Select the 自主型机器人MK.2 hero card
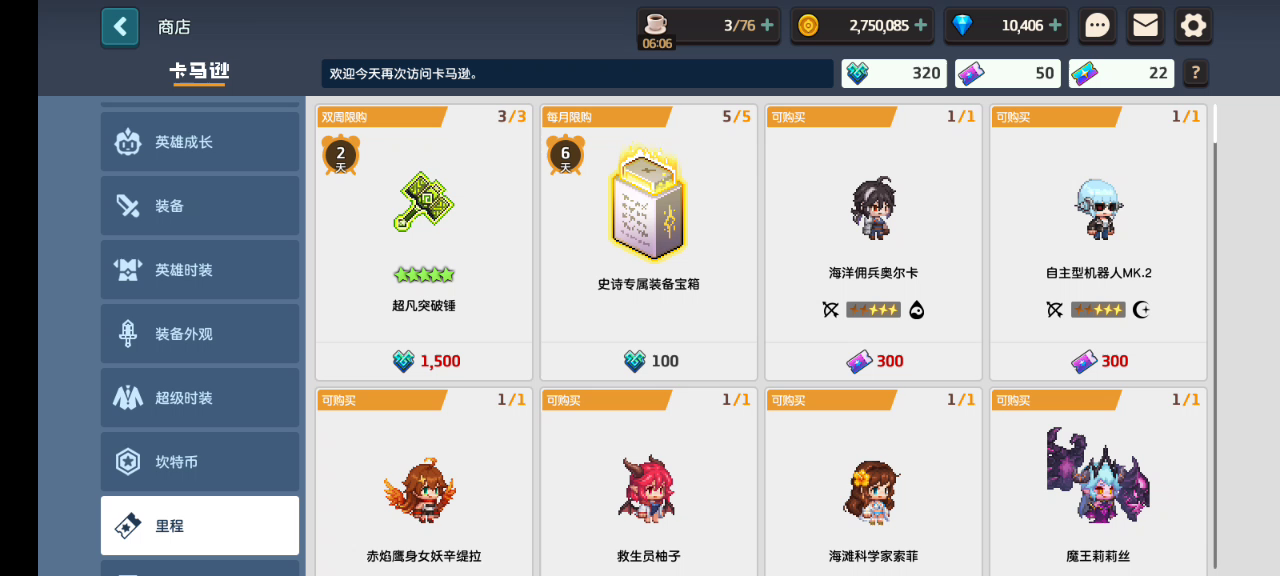This screenshot has width=1280, height=576. (1098, 242)
